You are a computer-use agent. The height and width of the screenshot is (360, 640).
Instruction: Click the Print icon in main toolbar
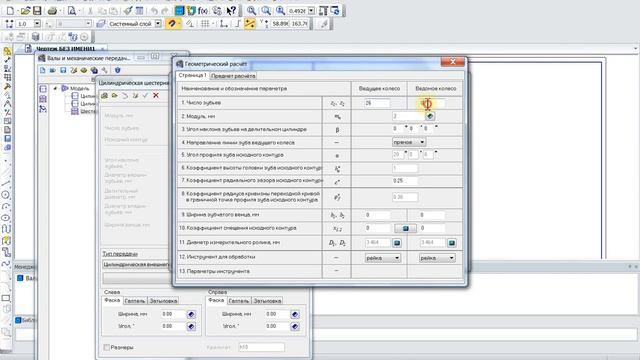53,10
